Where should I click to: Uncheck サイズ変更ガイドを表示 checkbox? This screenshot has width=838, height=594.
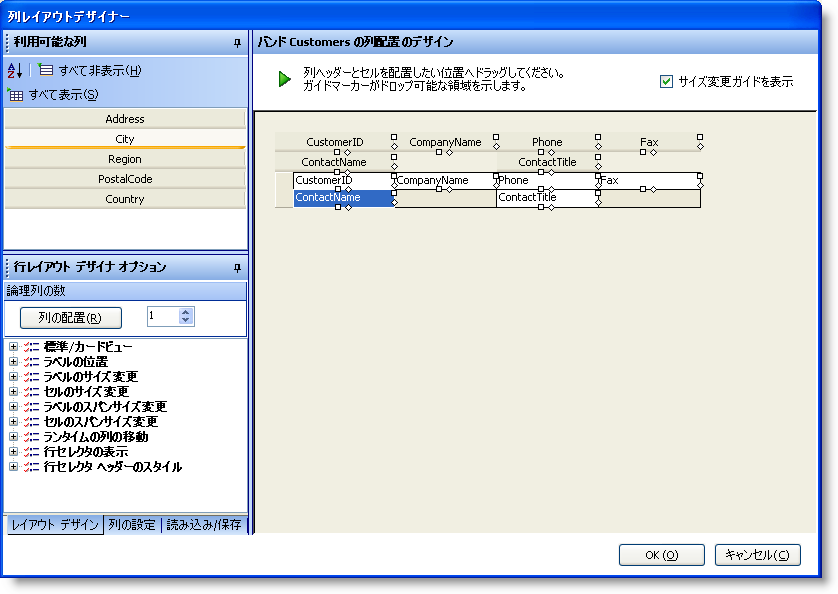pyautogui.click(x=666, y=81)
